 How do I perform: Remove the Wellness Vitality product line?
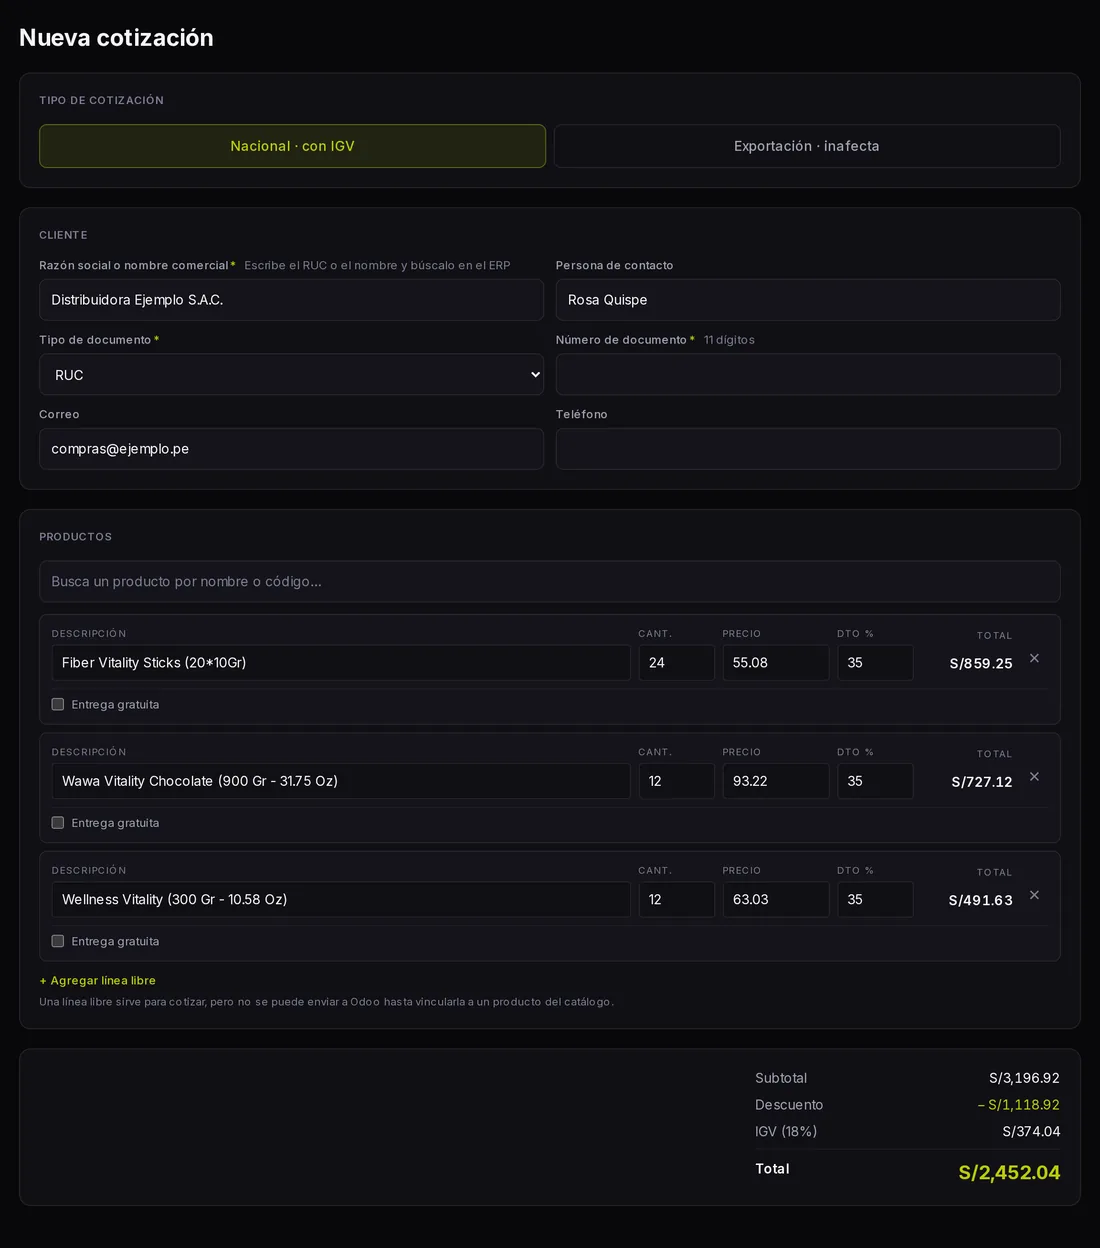1034,895
